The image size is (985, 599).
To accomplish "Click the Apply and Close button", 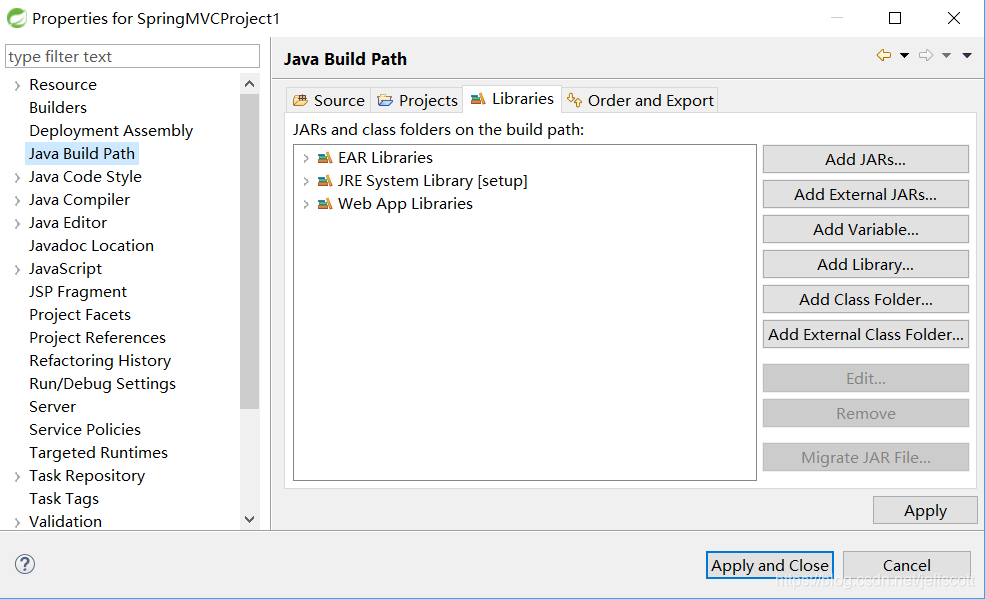I will tap(770, 565).
